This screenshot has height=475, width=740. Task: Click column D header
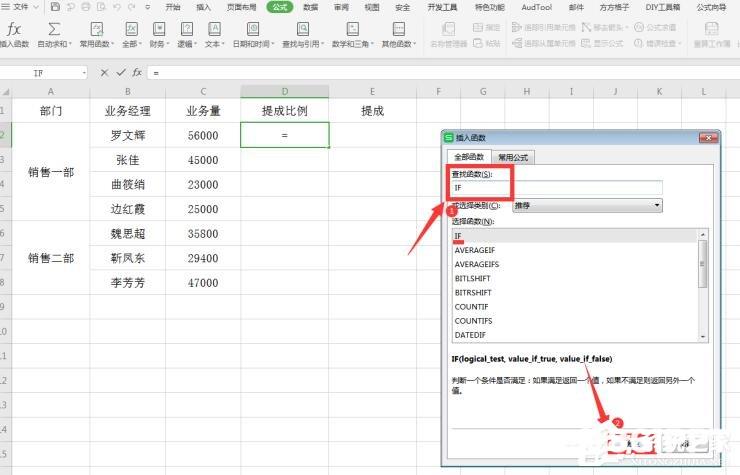tap(285, 92)
